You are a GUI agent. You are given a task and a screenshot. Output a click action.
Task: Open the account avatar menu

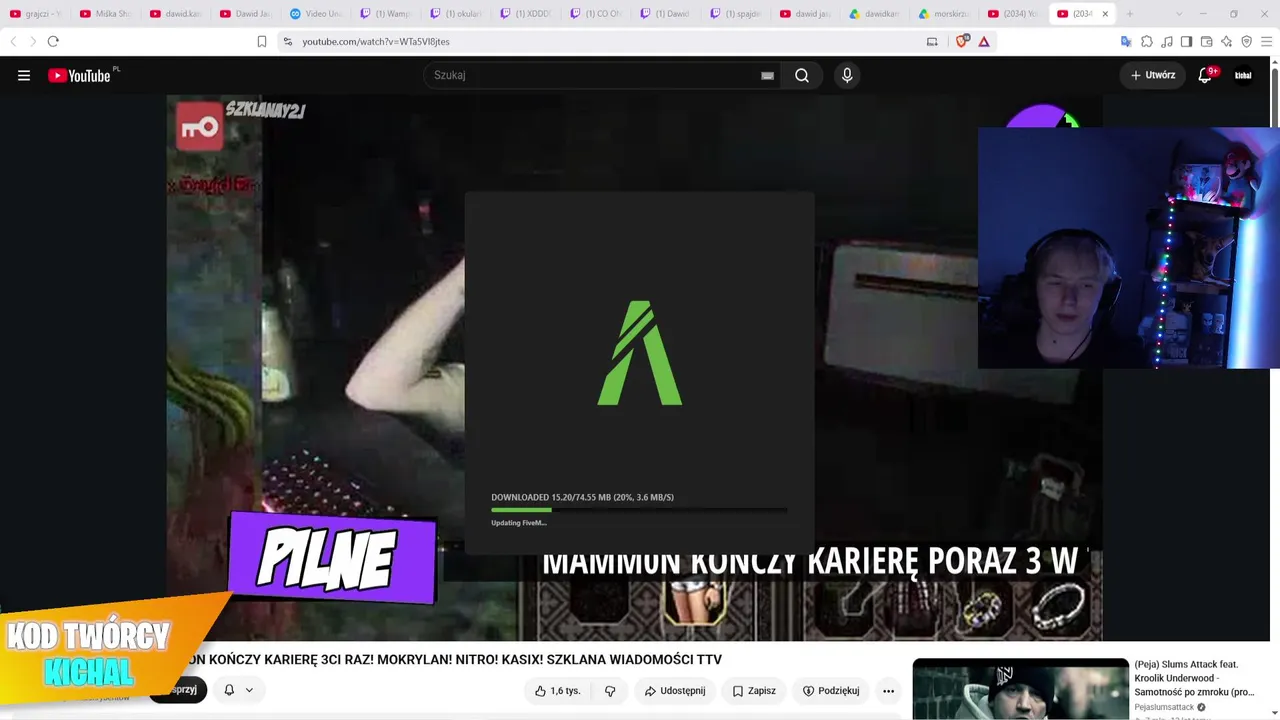click(x=1243, y=75)
